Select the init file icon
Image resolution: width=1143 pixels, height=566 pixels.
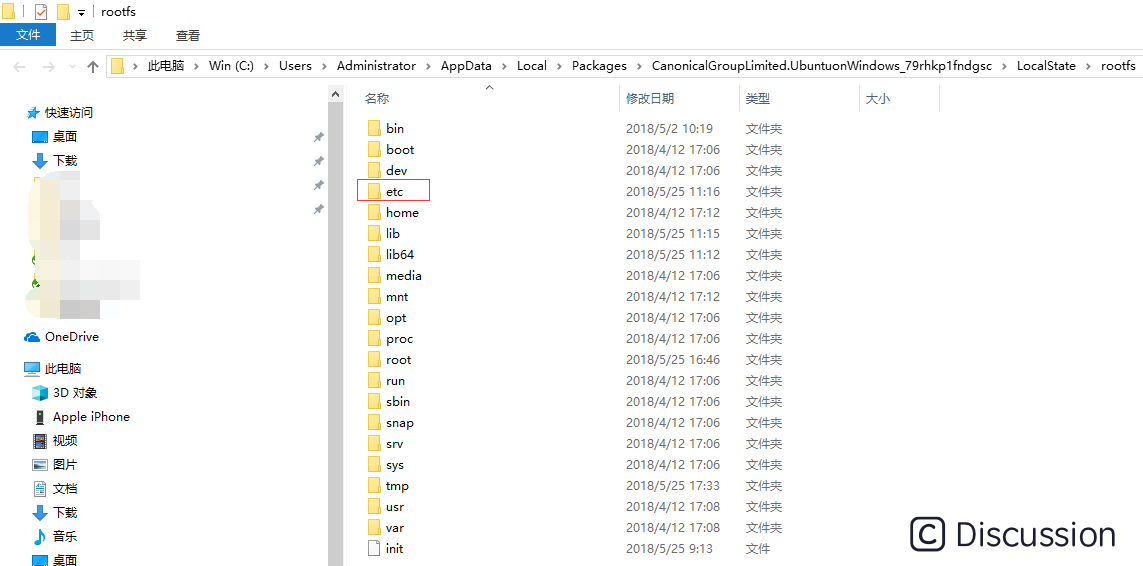tap(374, 548)
